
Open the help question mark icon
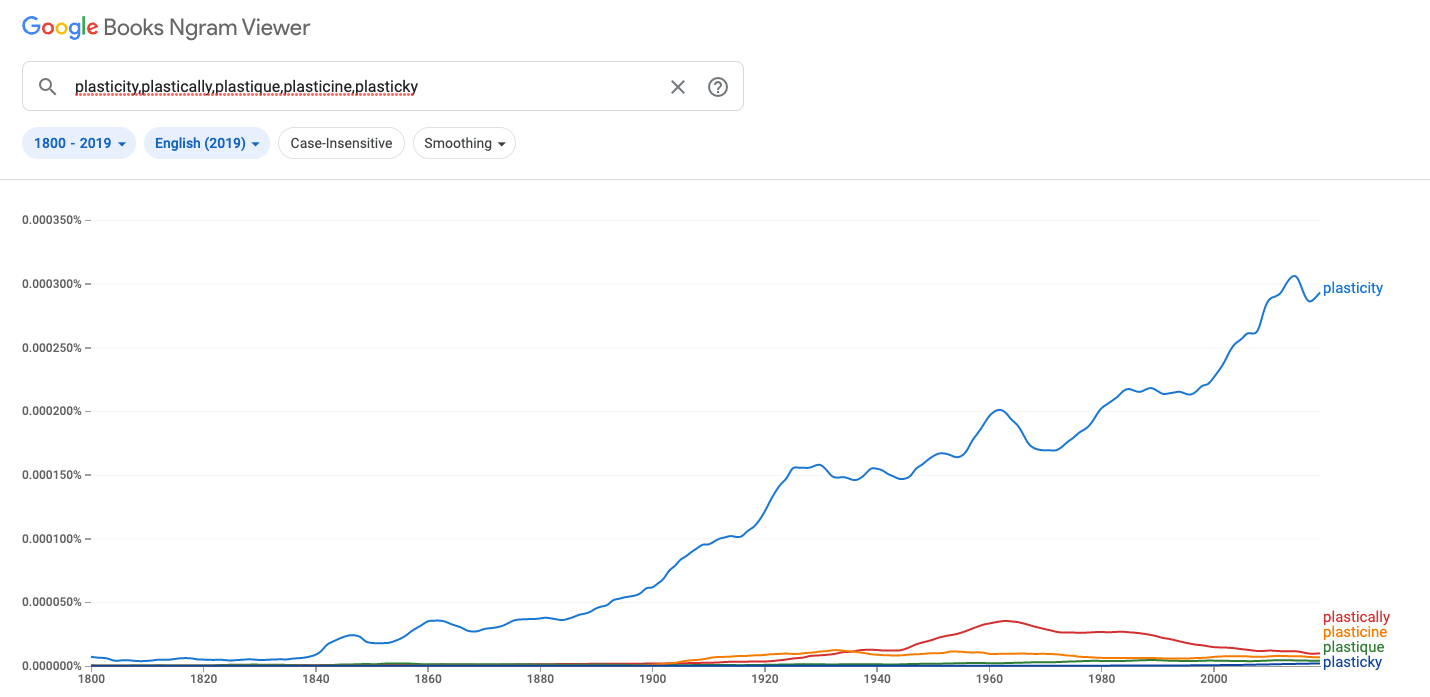point(718,87)
